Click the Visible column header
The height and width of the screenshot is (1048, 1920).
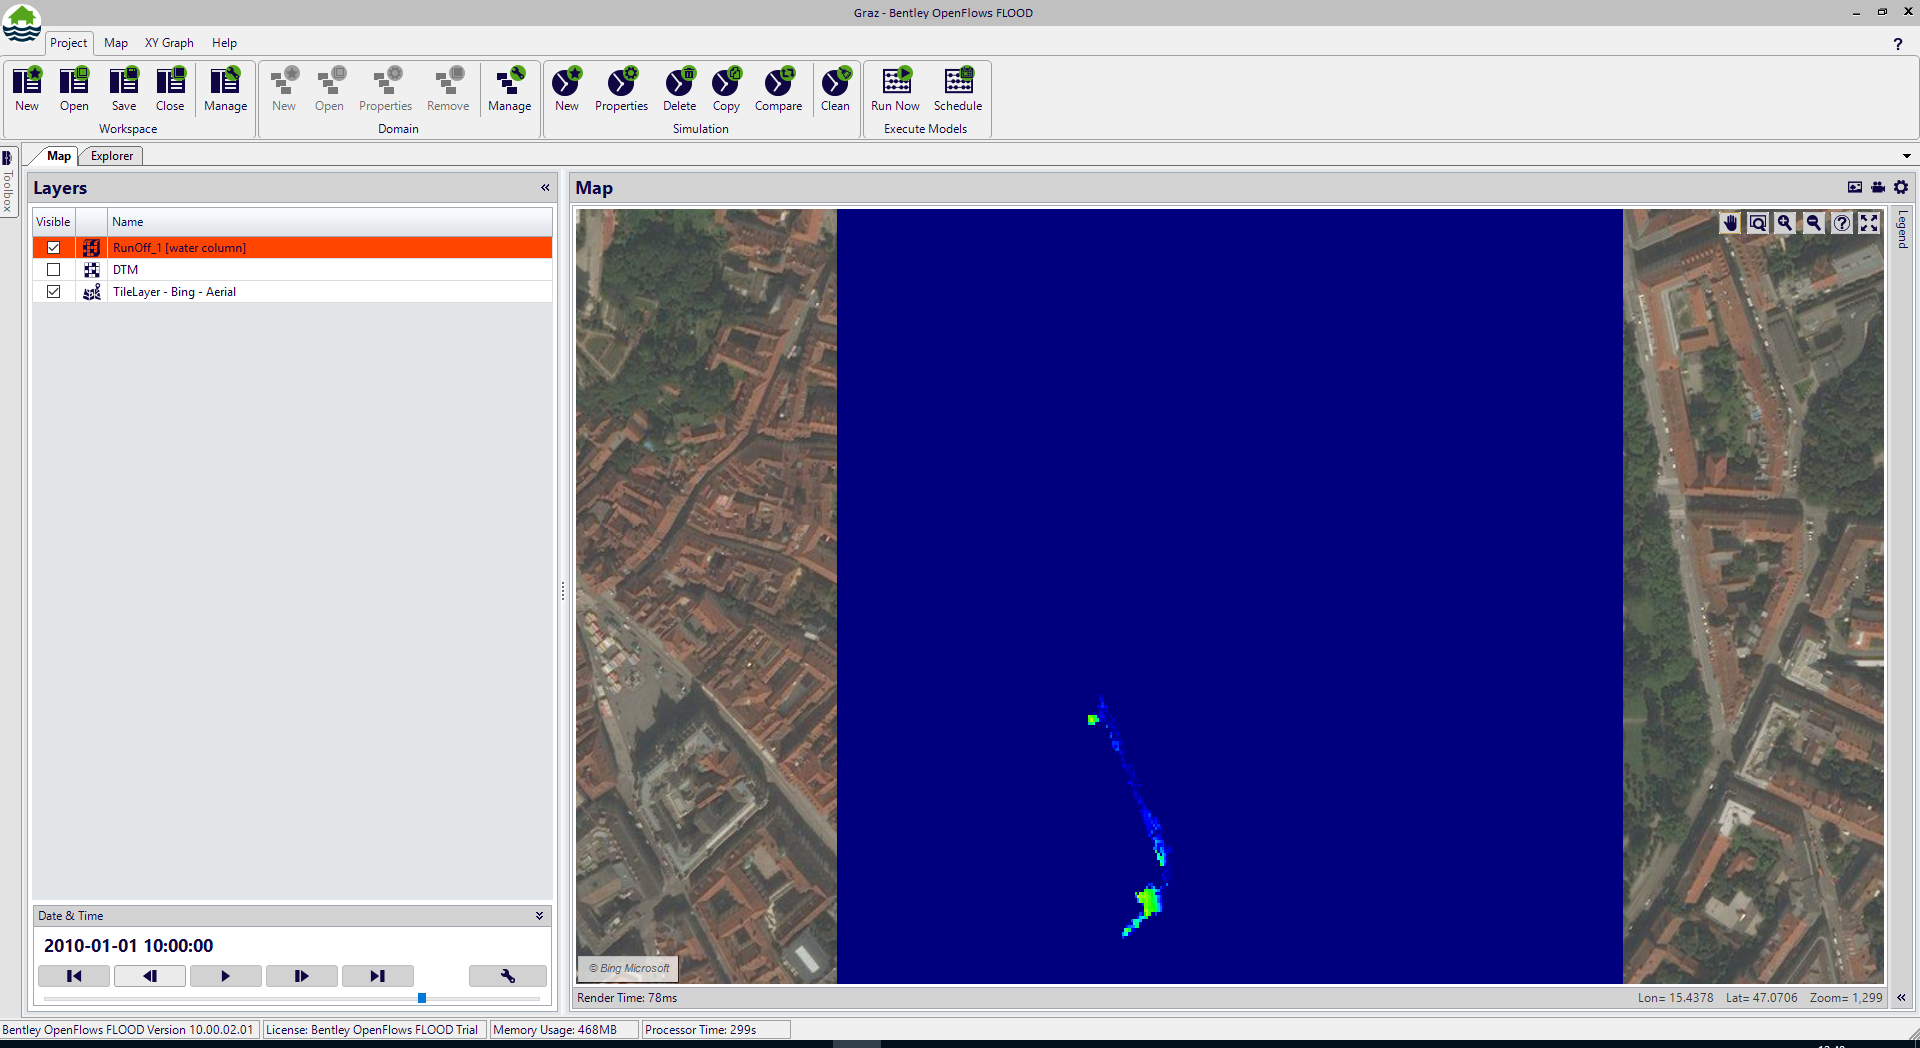pyautogui.click(x=54, y=222)
